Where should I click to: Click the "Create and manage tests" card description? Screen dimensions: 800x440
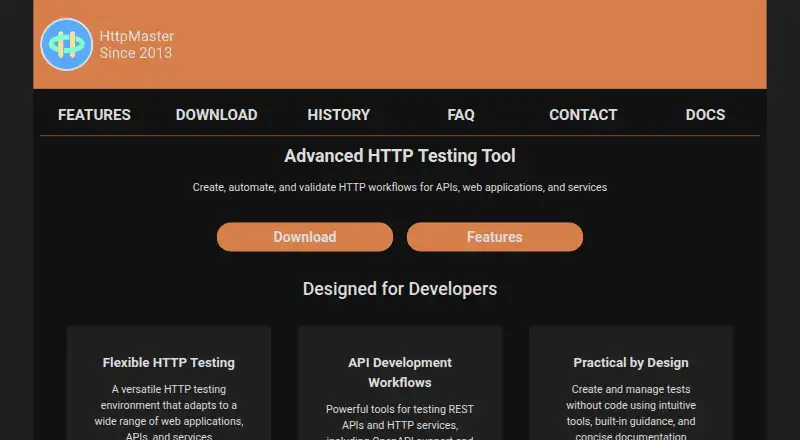(x=631, y=412)
